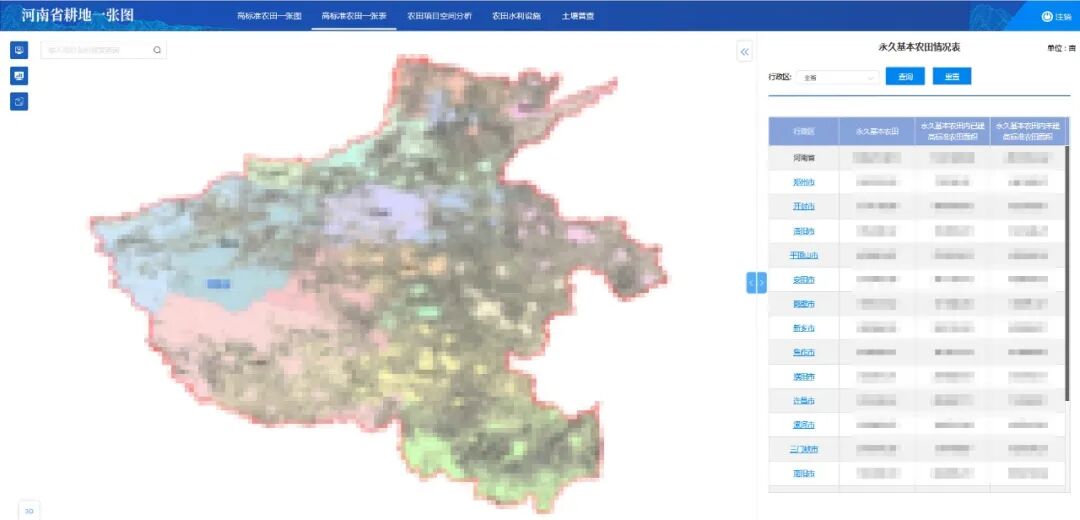Open the 濮阳市 link in table

(x=804, y=377)
